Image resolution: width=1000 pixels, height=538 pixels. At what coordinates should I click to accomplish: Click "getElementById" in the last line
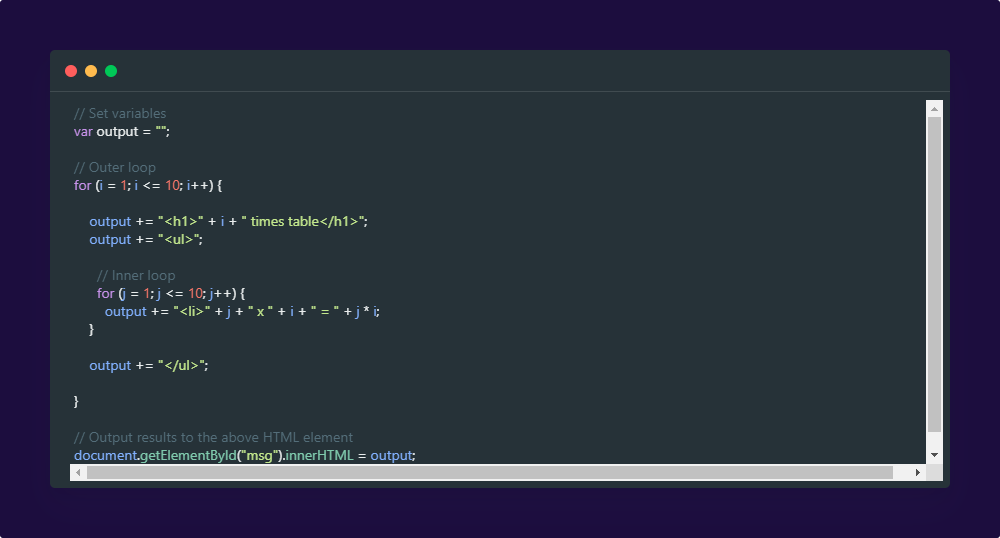[188, 456]
